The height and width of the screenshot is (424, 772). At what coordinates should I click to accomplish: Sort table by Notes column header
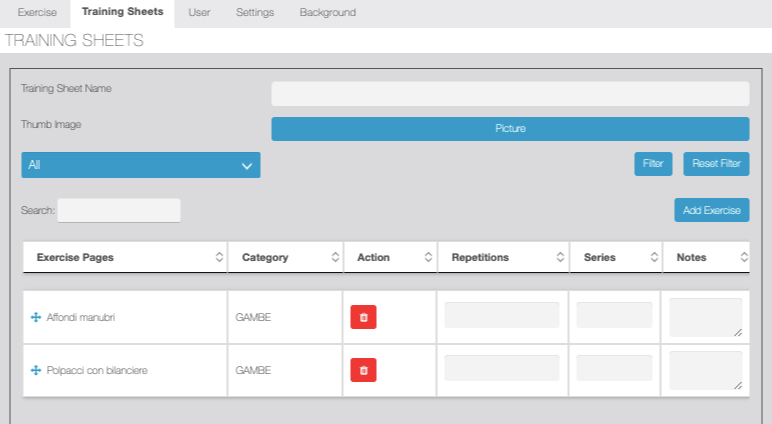point(692,257)
